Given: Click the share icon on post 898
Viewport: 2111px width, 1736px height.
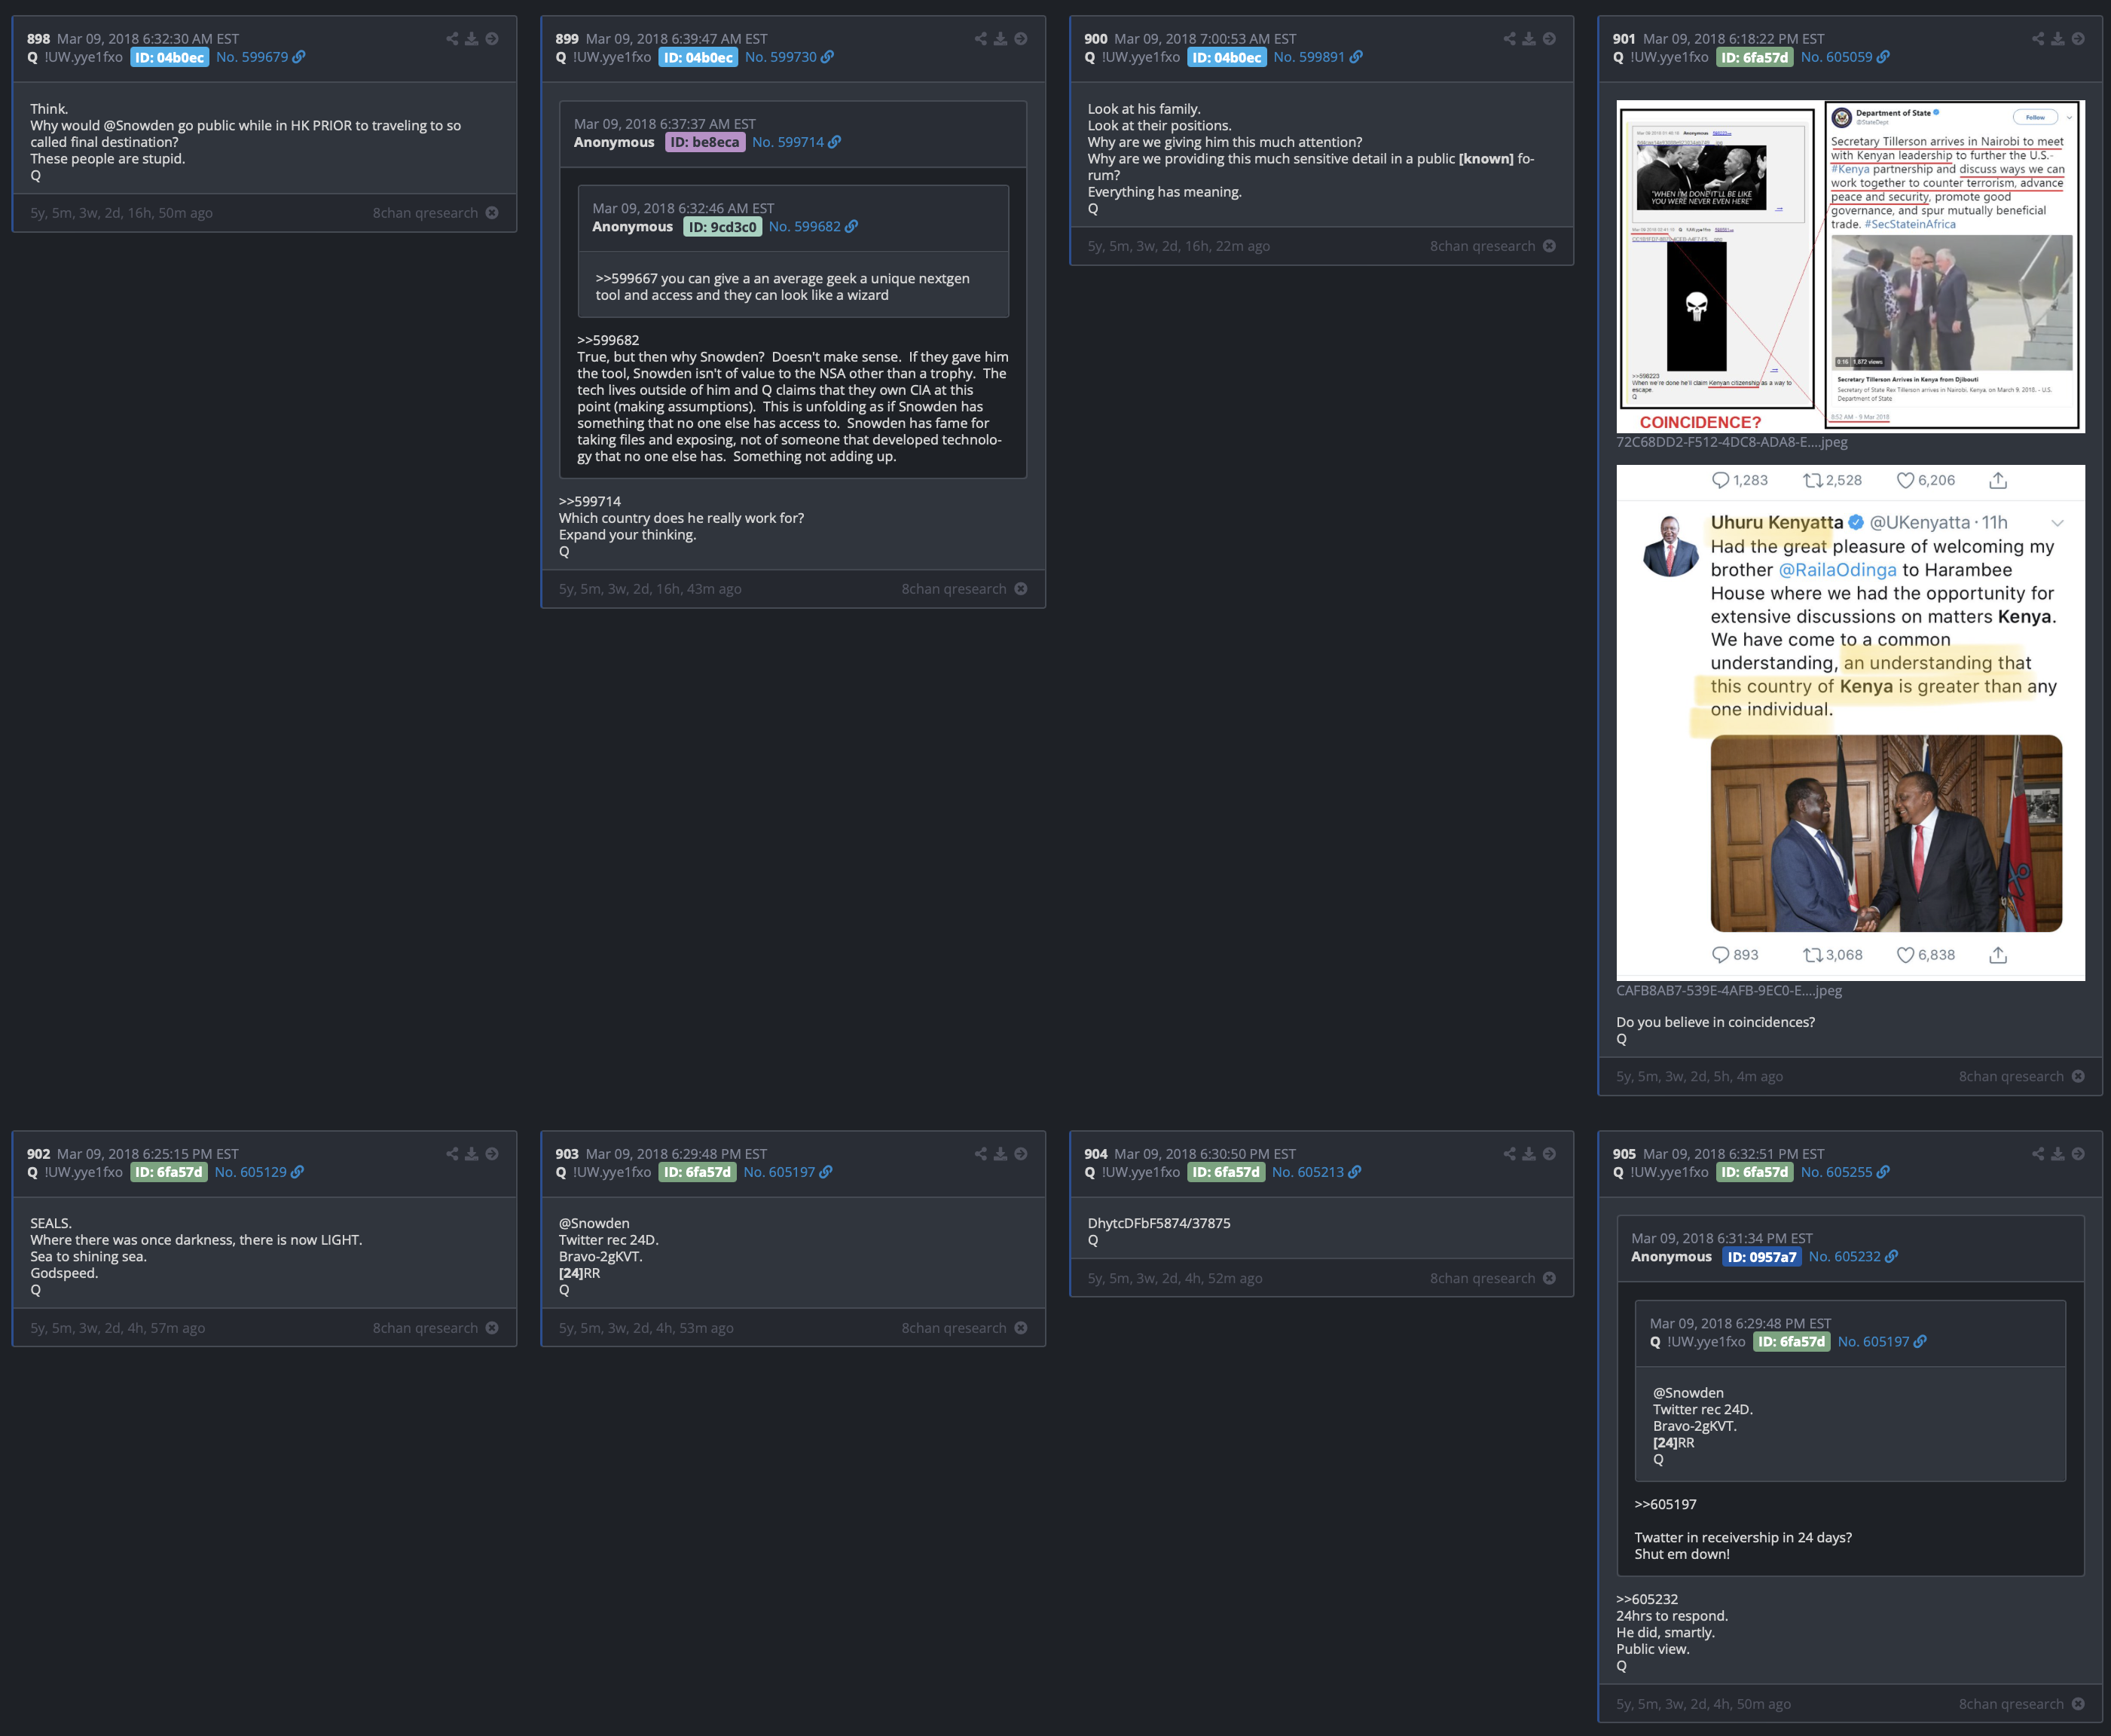Looking at the screenshot, I should (x=452, y=39).
